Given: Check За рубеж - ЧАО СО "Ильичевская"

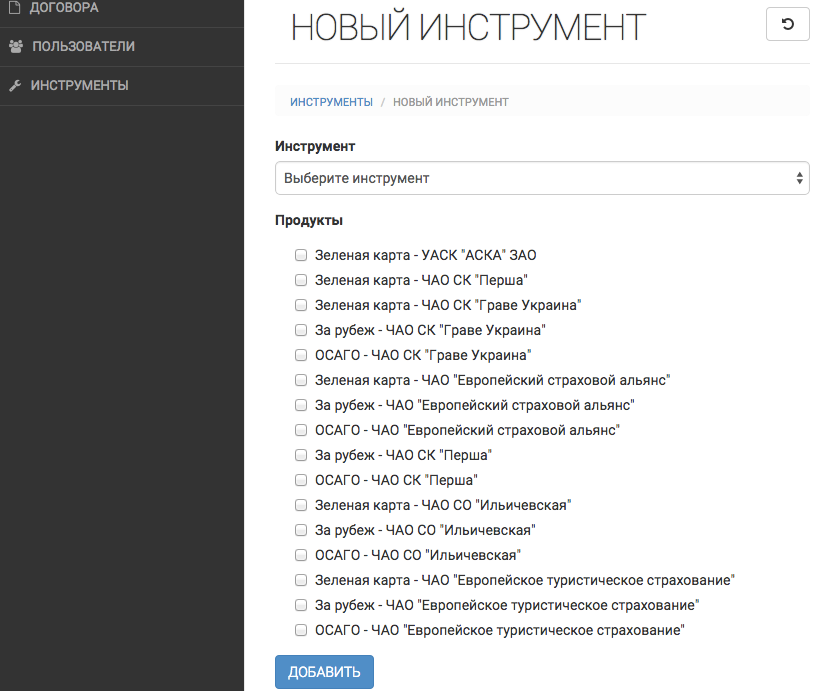Looking at the screenshot, I should 300,529.
